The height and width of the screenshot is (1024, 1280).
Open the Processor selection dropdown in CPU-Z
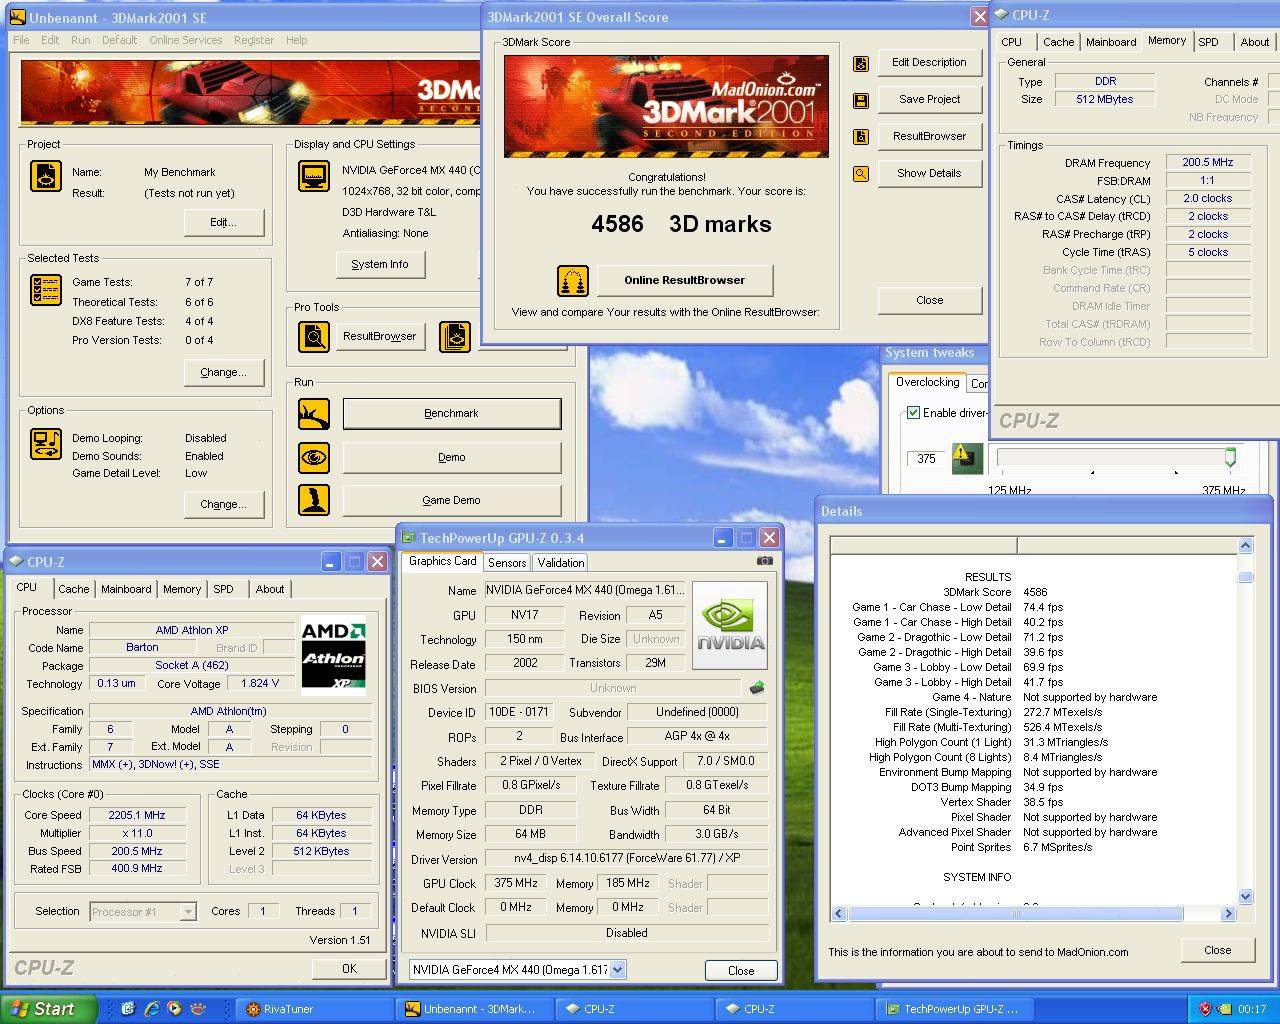pyautogui.click(x=187, y=912)
